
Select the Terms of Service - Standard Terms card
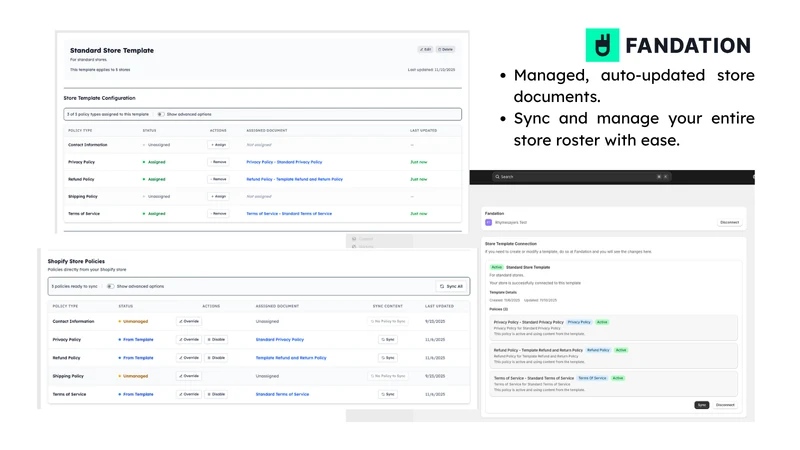pyautogui.click(x=613, y=384)
